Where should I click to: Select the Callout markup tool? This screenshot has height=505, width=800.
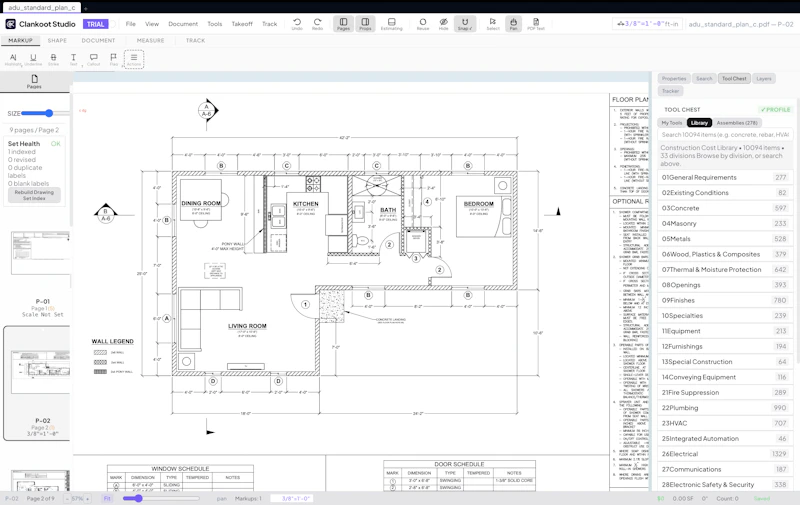(x=93, y=60)
